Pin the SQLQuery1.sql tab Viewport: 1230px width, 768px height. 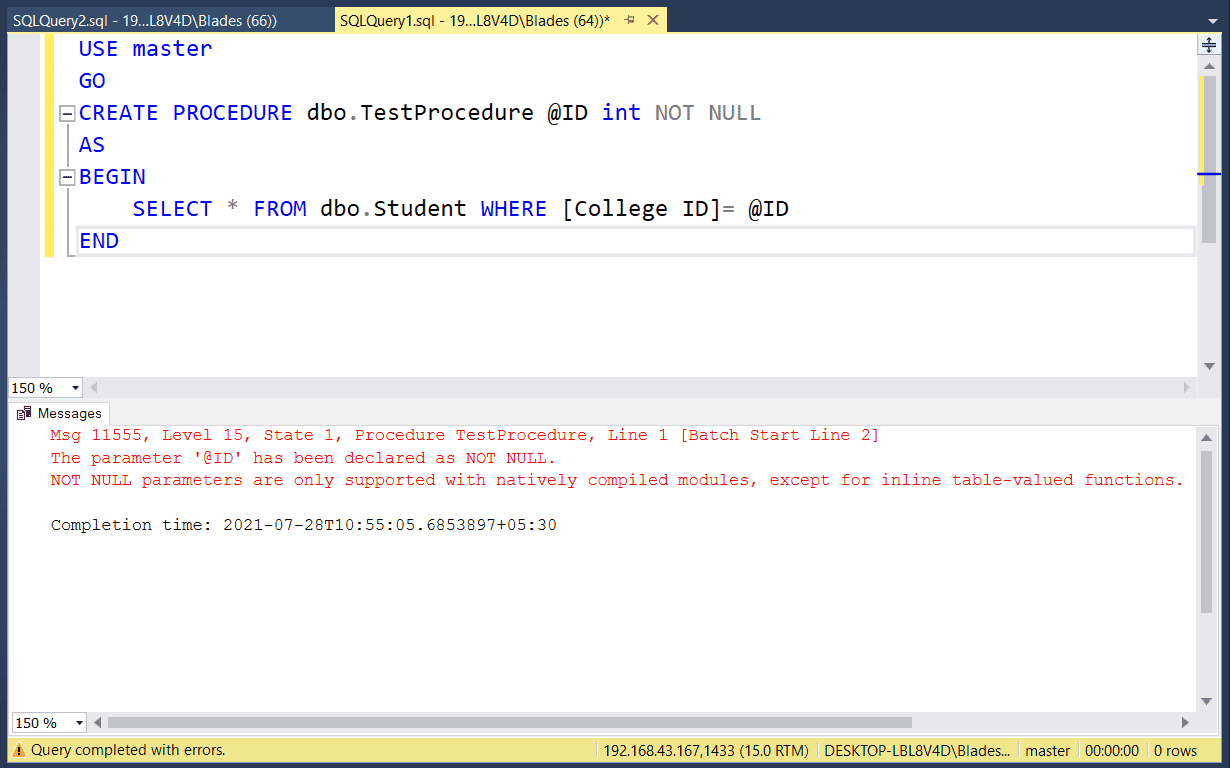coord(630,19)
